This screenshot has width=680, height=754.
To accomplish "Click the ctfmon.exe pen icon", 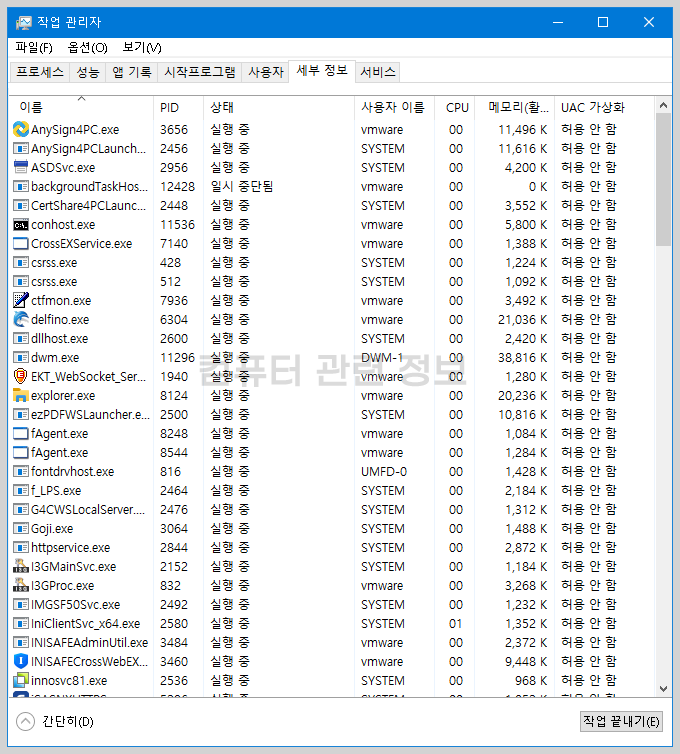I will click(21, 301).
